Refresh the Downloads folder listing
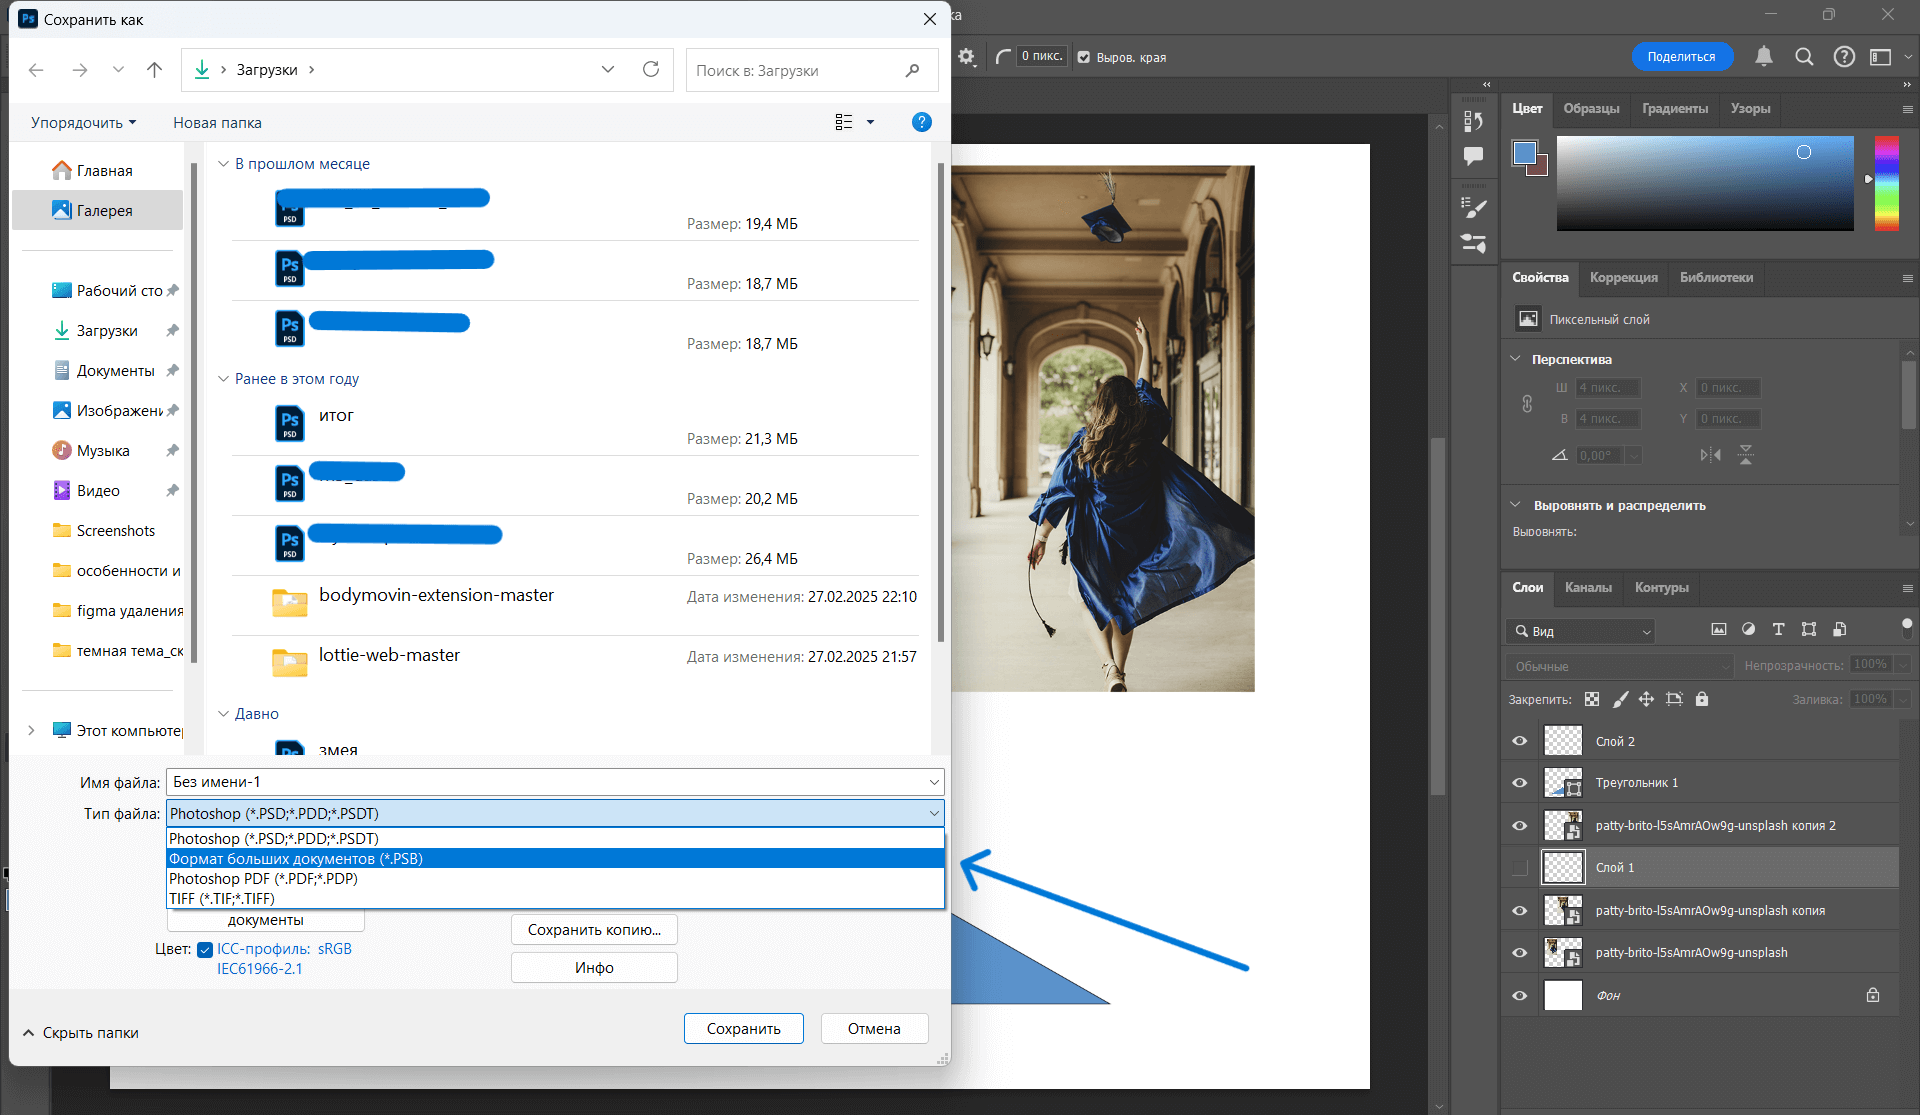 click(x=651, y=69)
